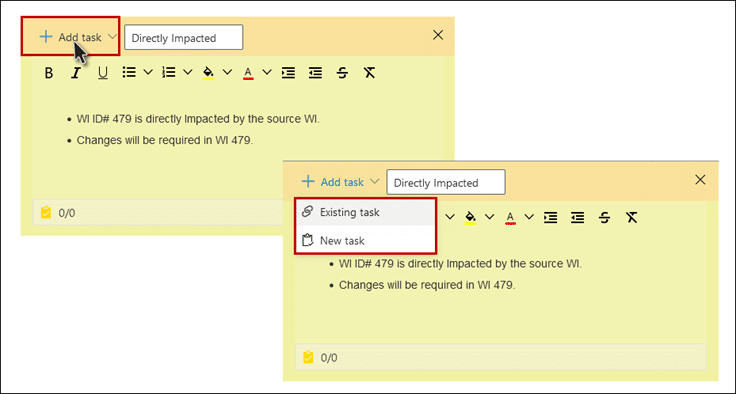
Task: Insert numbered list in the back note
Action: pyautogui.click(x=169, y=72)
